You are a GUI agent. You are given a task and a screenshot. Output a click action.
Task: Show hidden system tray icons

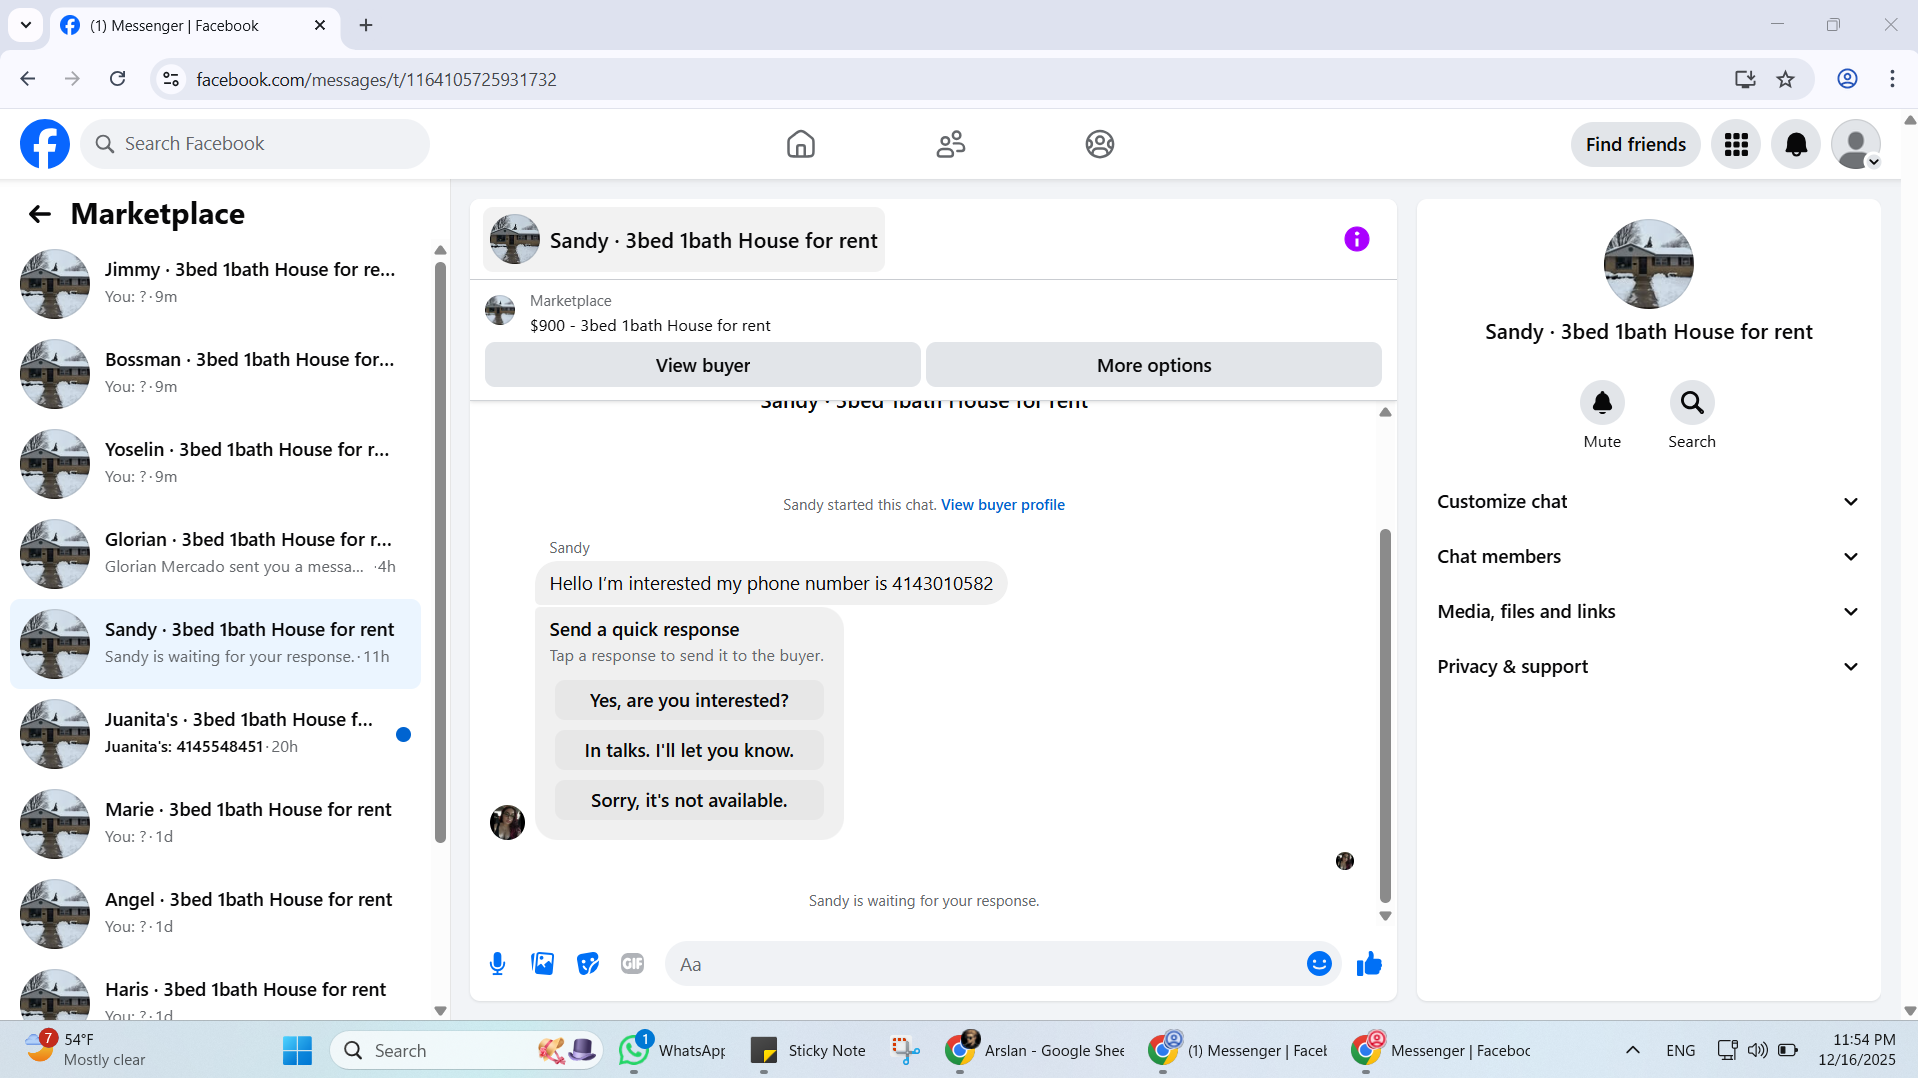click(1632, 1050)
